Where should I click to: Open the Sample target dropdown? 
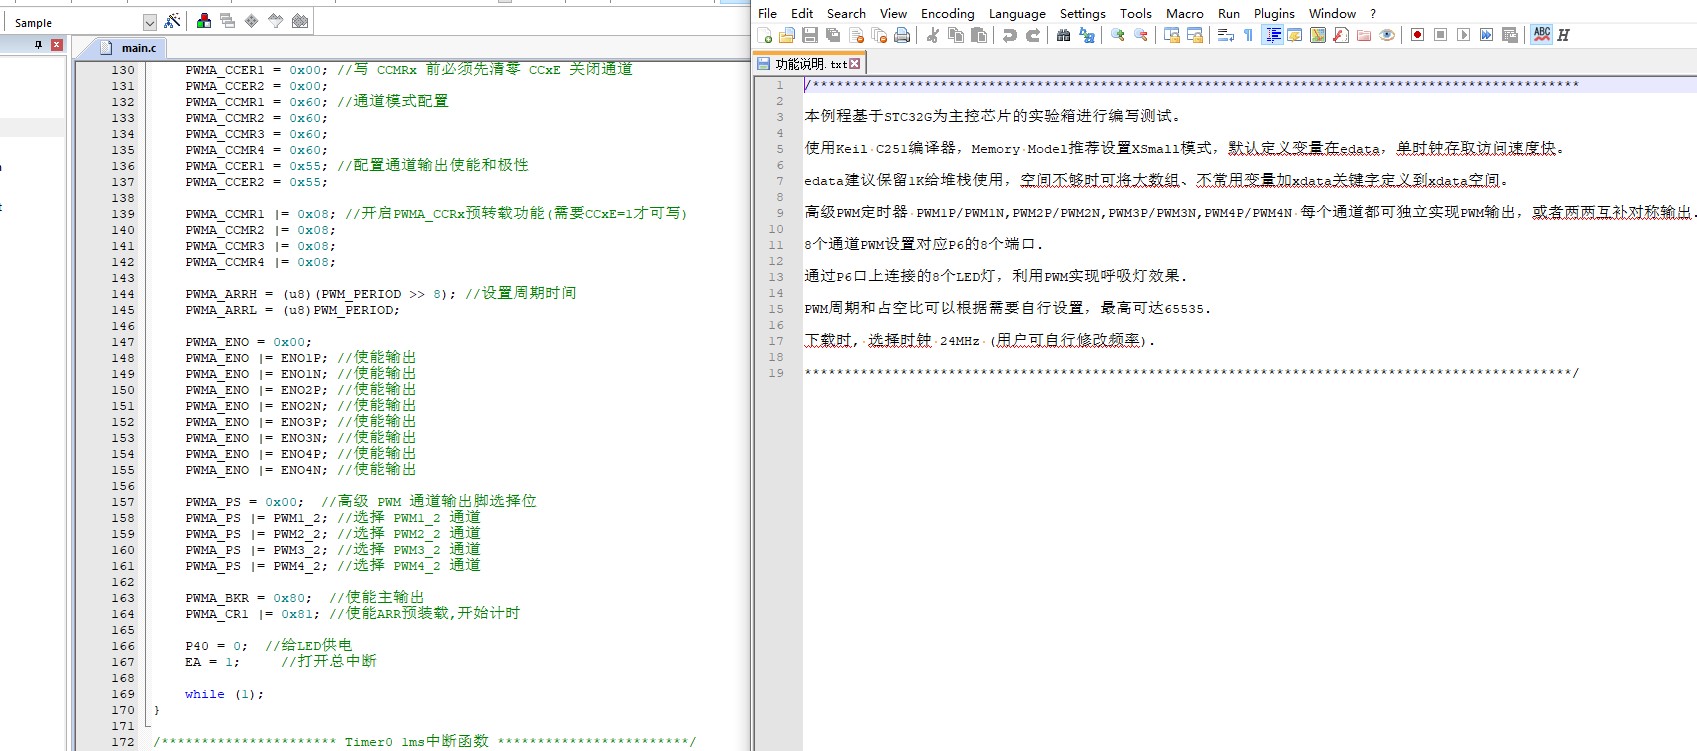click(x=149, y=22)
